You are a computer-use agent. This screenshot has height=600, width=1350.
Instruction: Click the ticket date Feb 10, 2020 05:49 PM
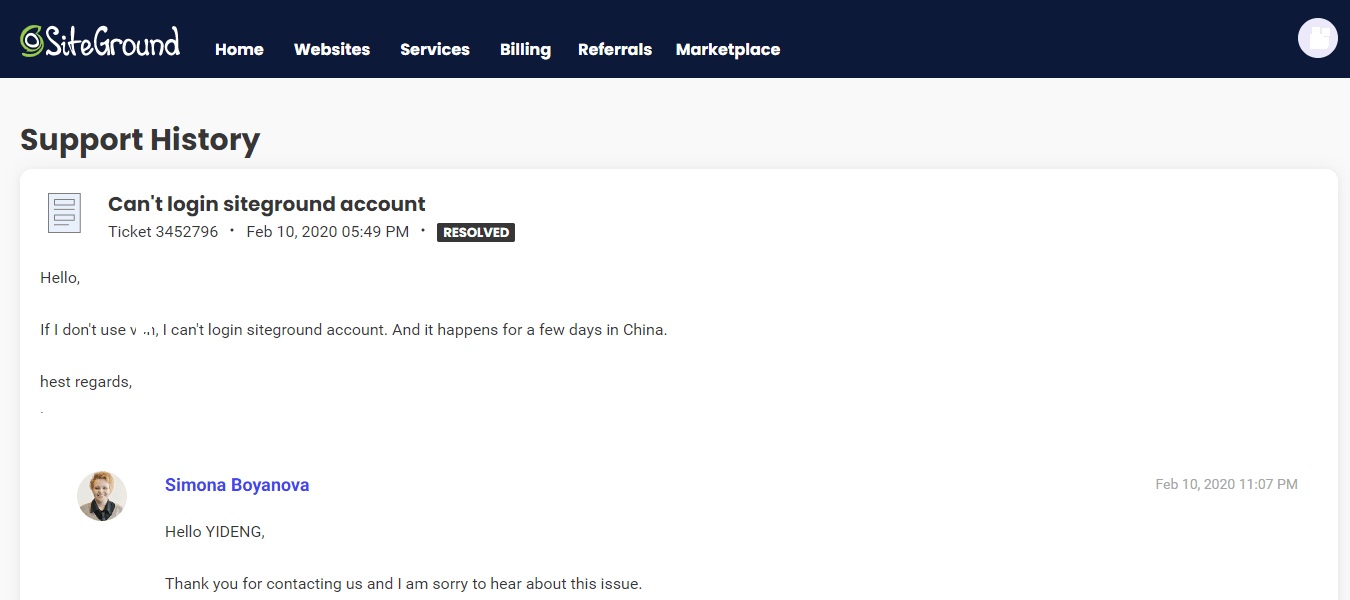click(x=327, y=232)
